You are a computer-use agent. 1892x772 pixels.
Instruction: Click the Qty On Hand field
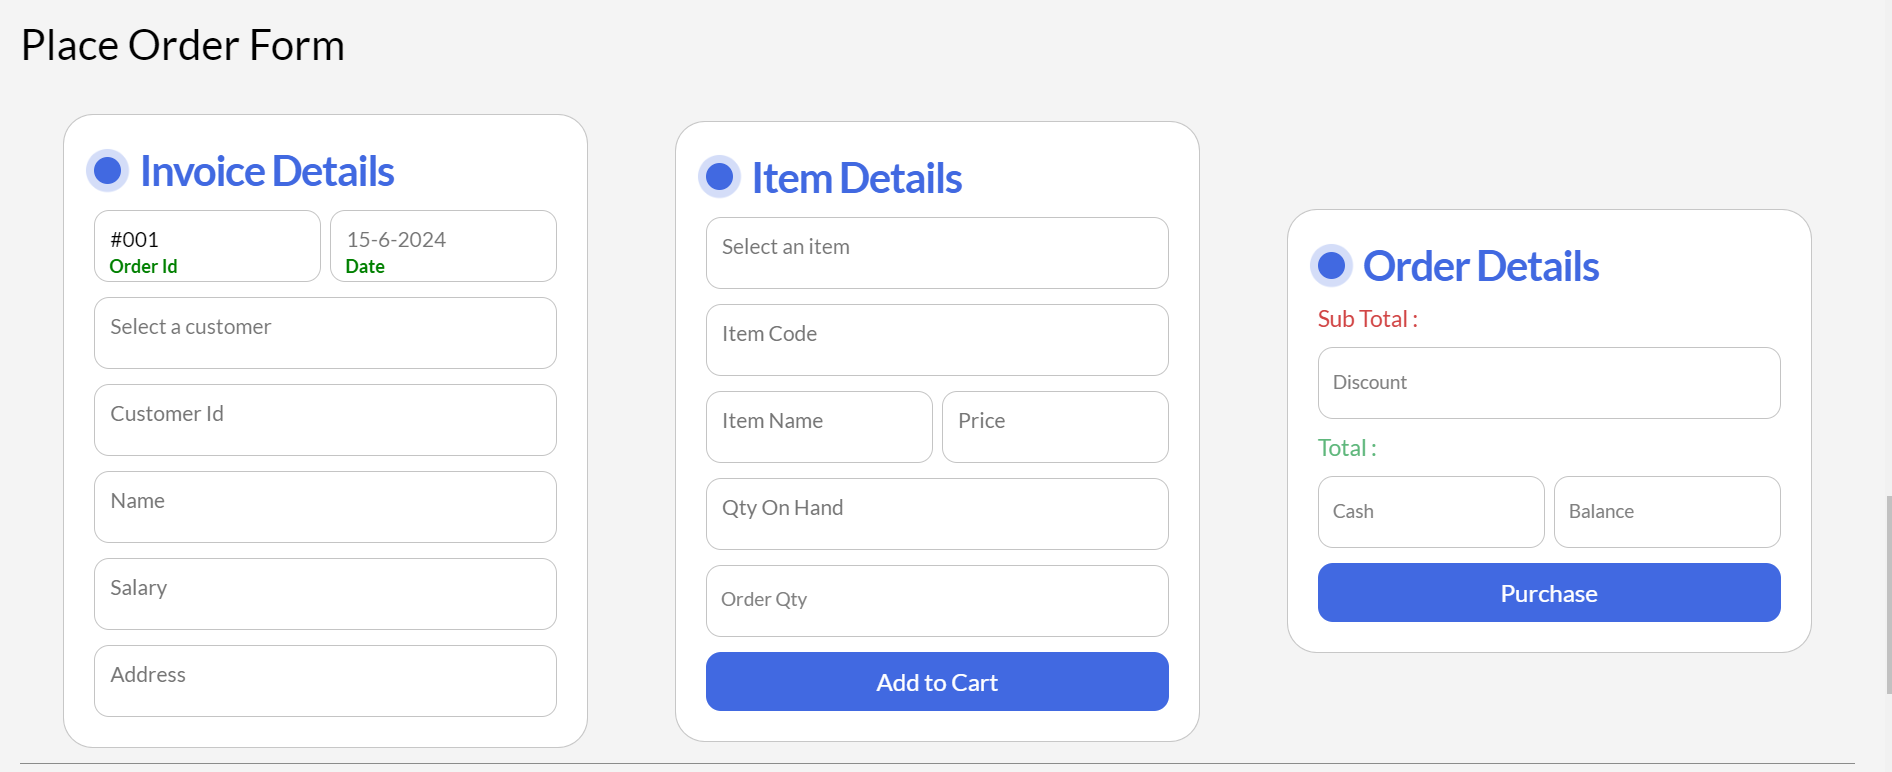(x=937, y=514)
